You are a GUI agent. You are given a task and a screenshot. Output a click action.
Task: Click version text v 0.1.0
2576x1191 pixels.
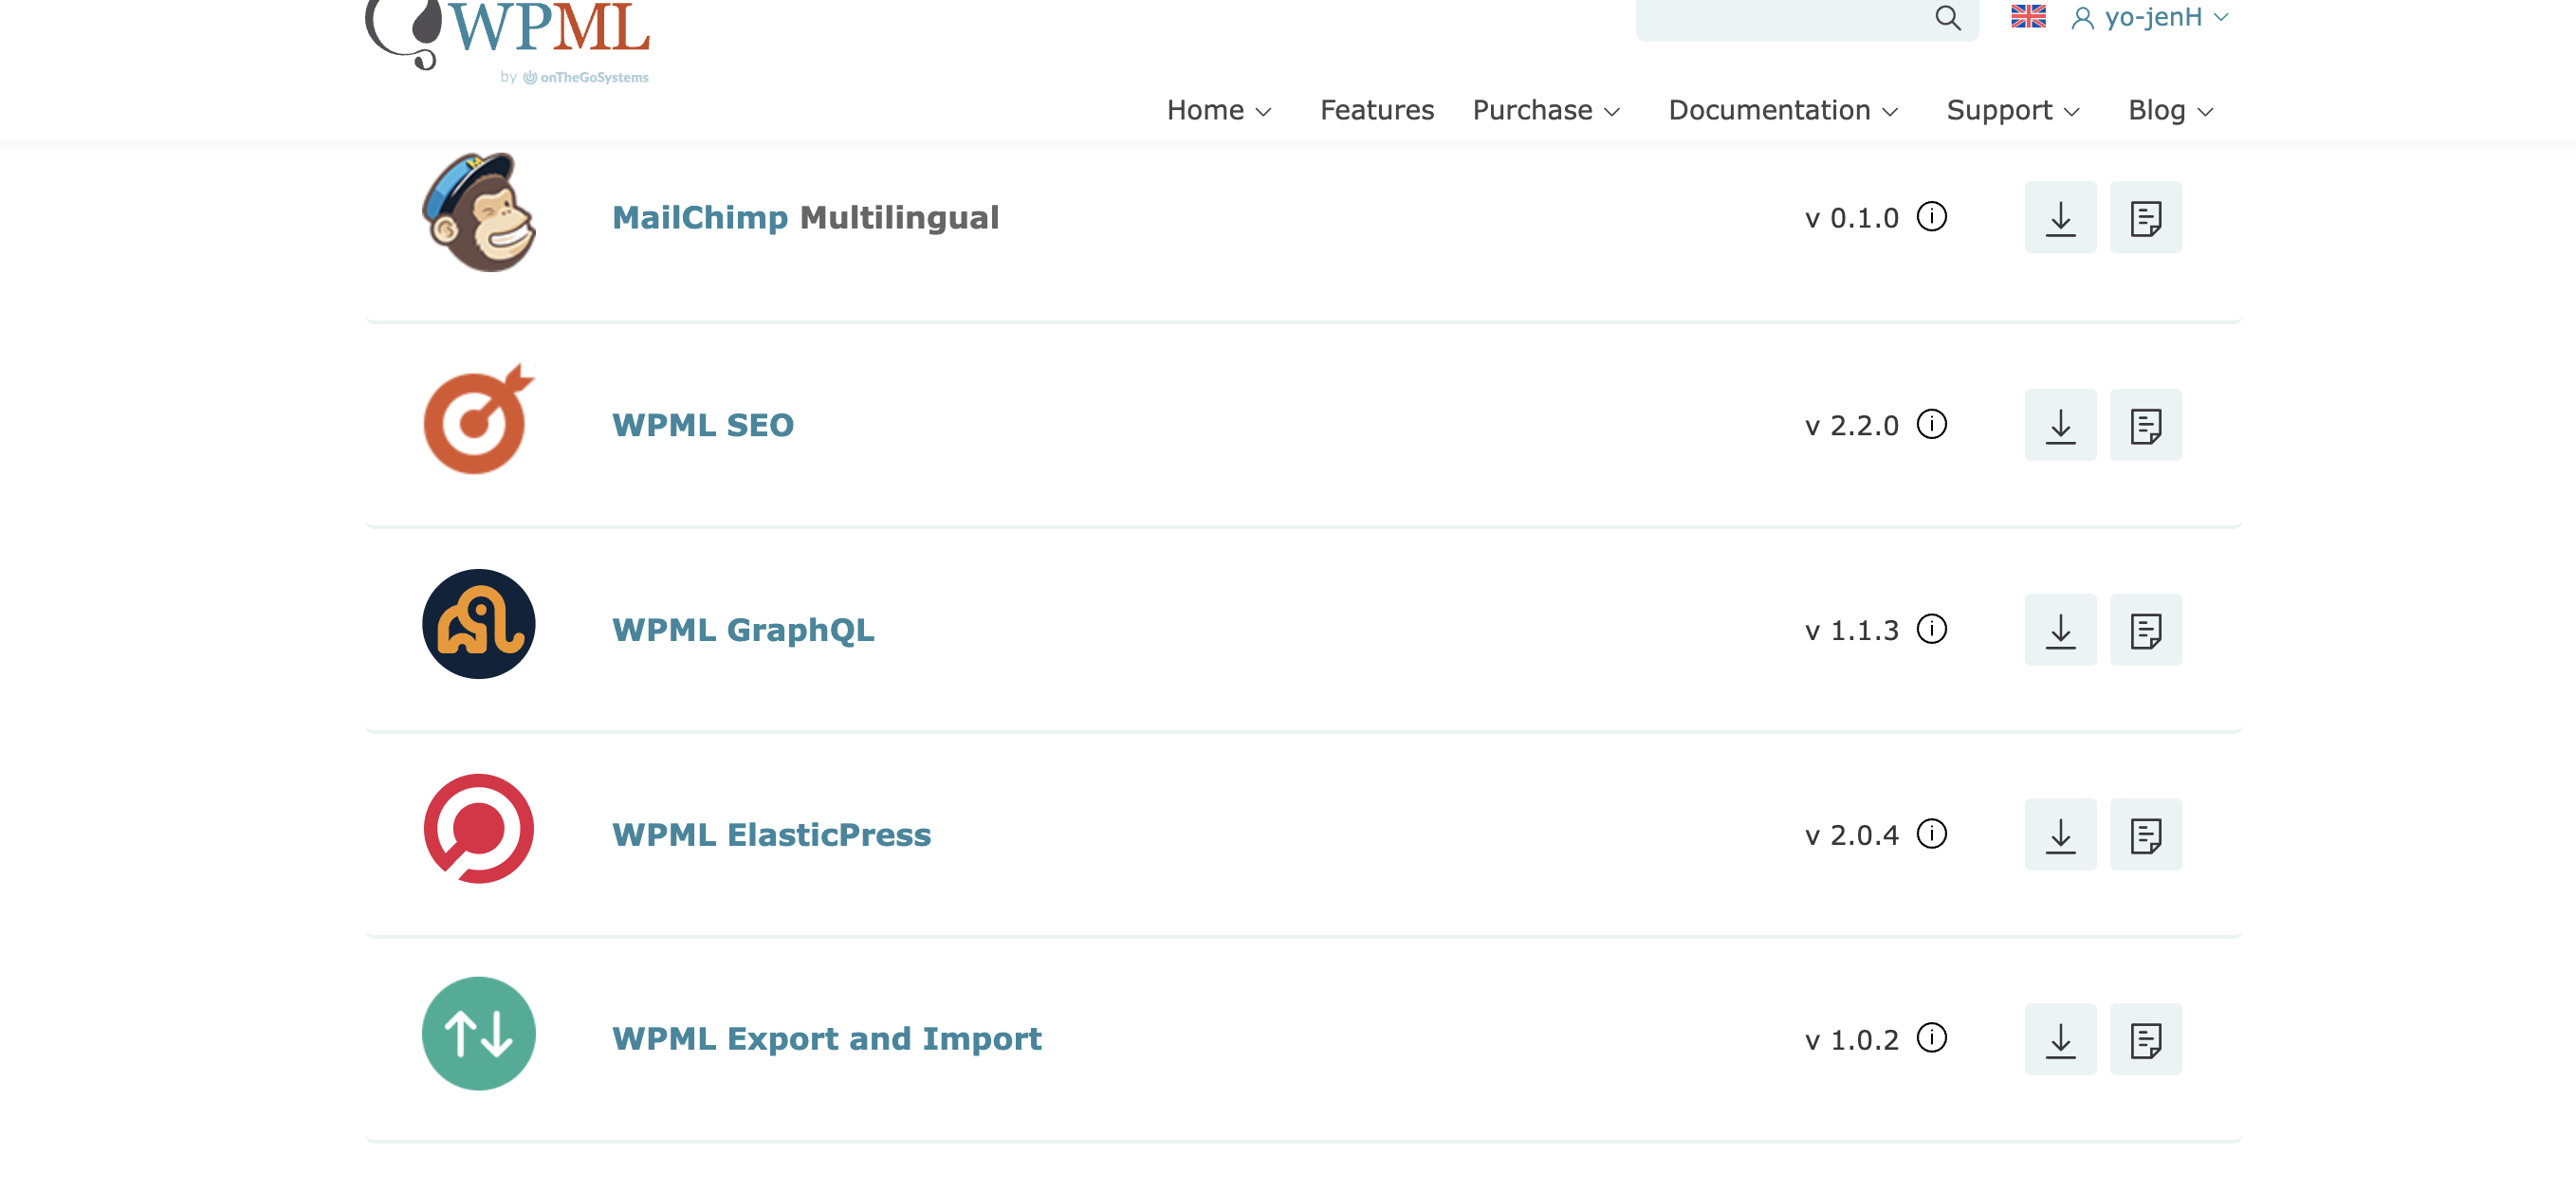click(x=1851, y=218)
